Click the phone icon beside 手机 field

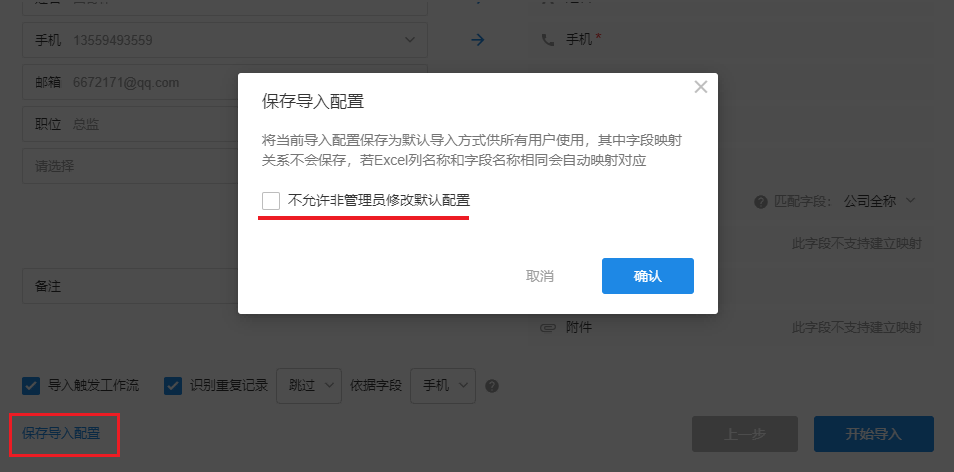click(x=547, y=40)
